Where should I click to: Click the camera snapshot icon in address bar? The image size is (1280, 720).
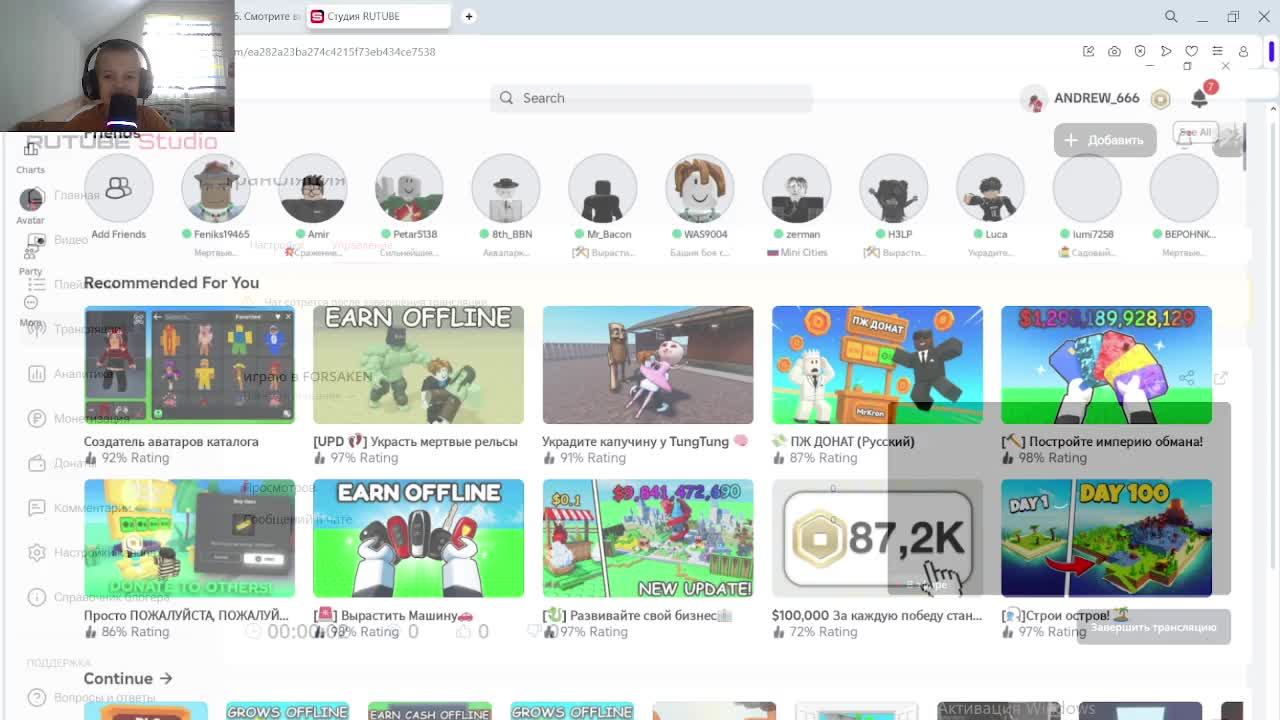point(1115,51)
